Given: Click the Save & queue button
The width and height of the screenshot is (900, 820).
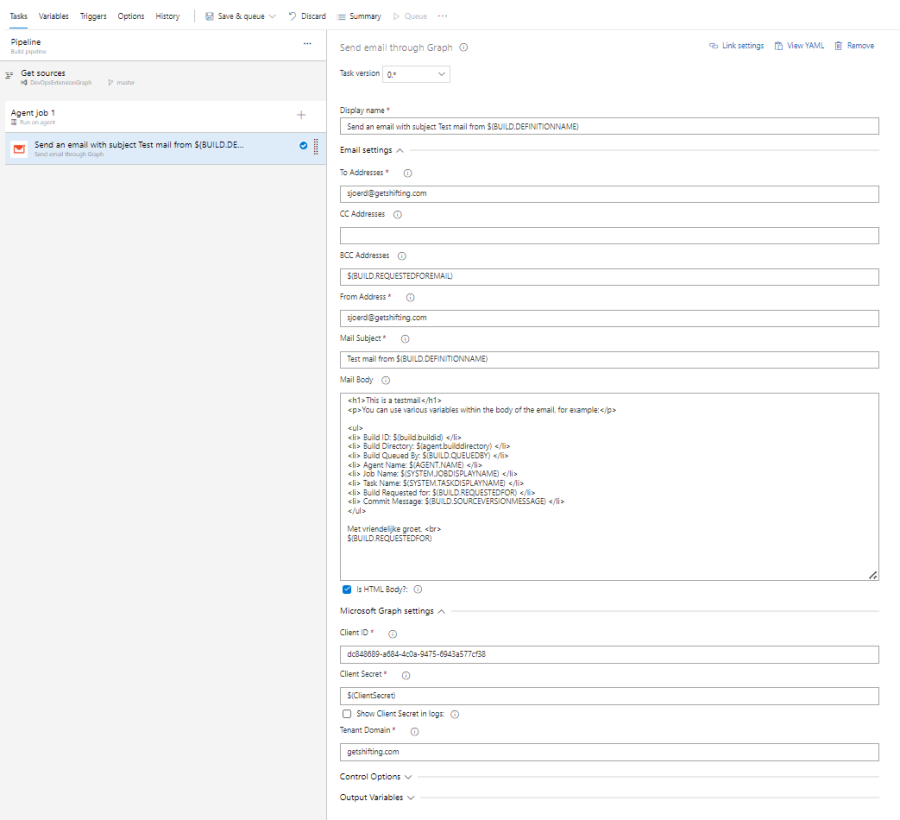Looking at the screenshot, I should coord(232,16).
